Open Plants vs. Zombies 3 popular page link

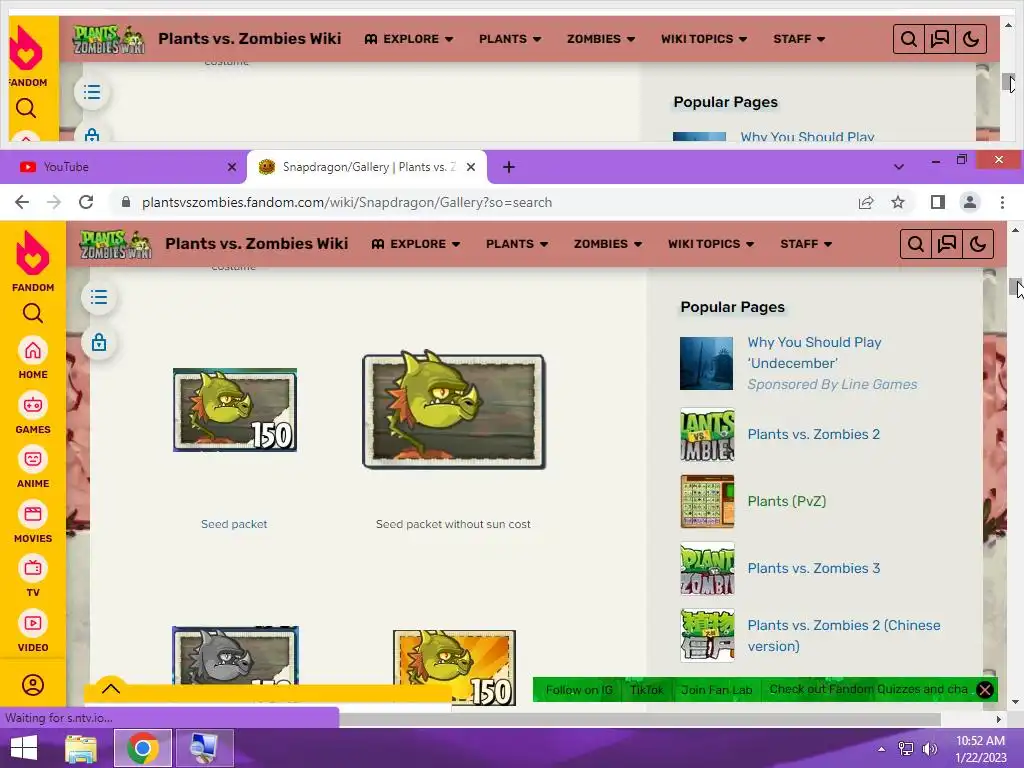point(814,568)
